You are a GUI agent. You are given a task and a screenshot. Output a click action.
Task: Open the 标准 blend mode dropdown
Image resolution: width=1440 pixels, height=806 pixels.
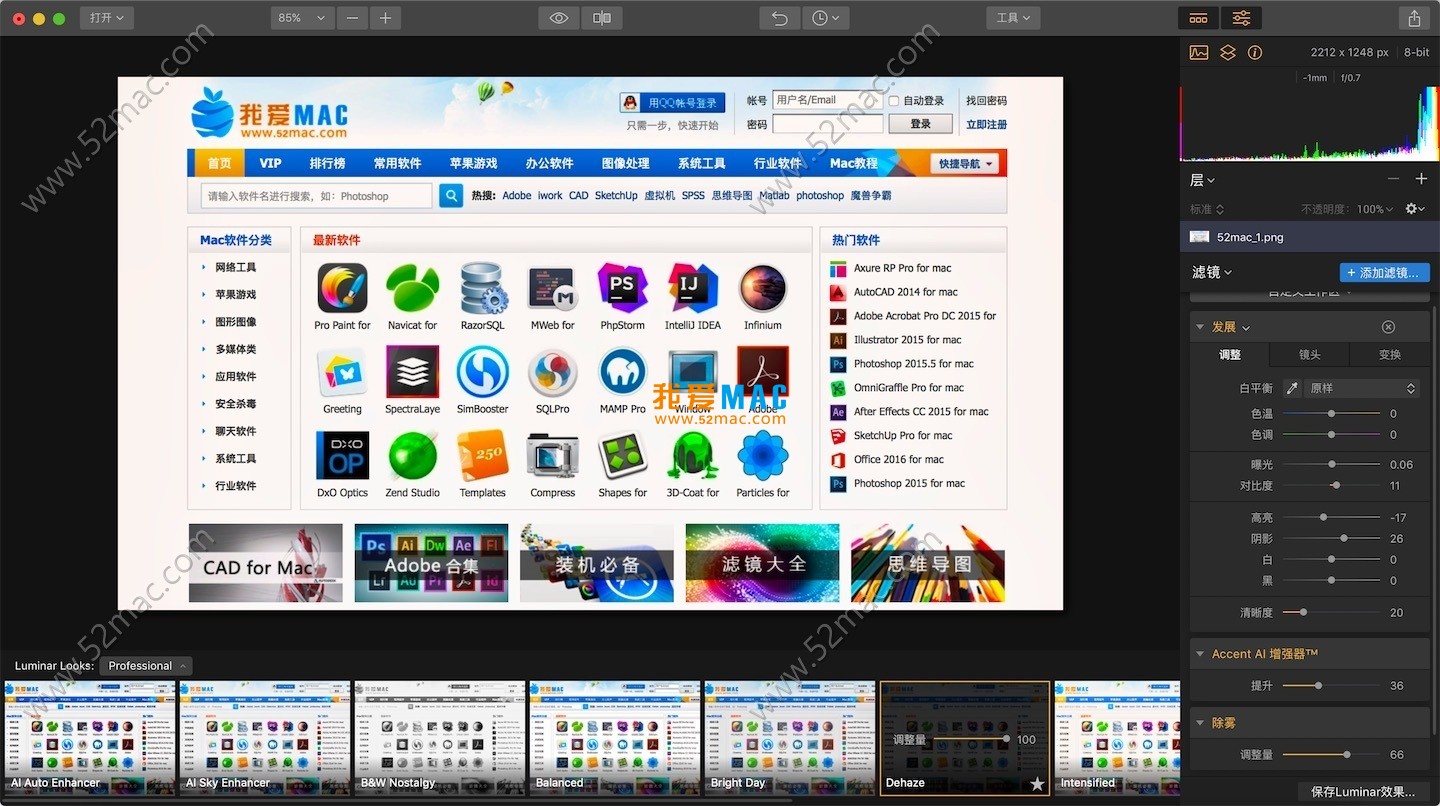point(1207,209)
